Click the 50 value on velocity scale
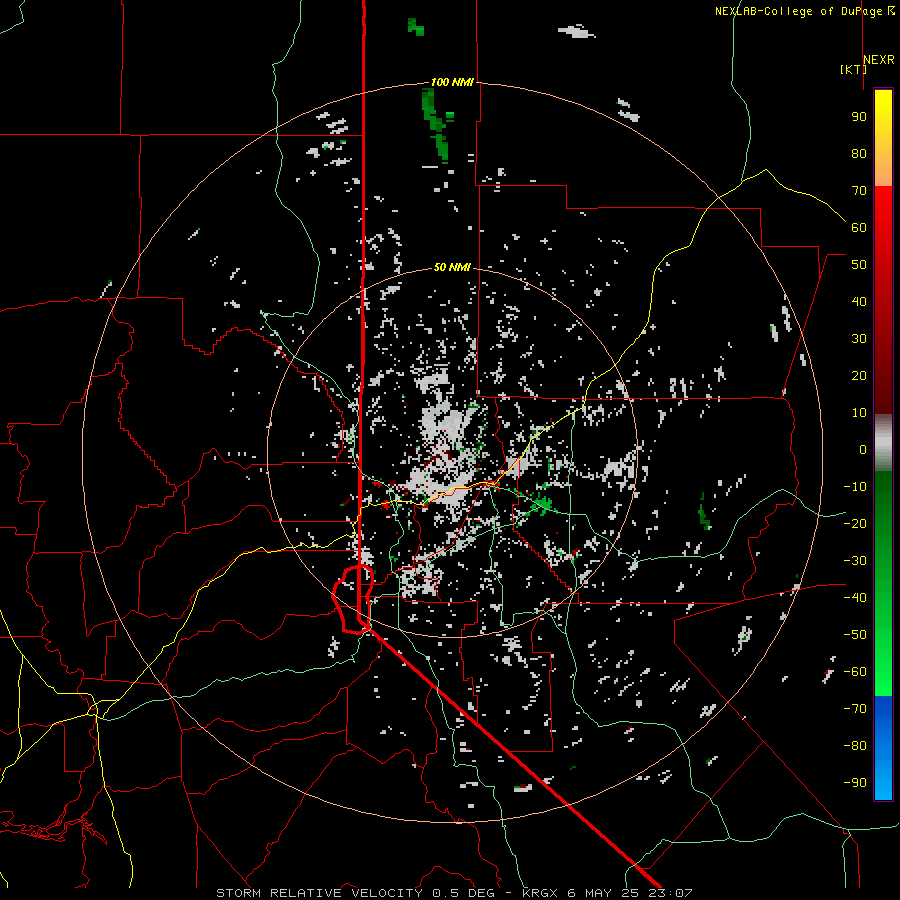The image size is (900, 900). click(x=859, y=265)
